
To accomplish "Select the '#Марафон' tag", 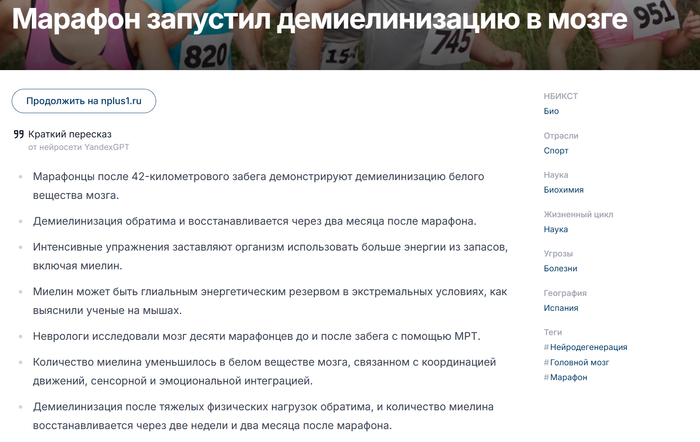I will coord(565,377).
